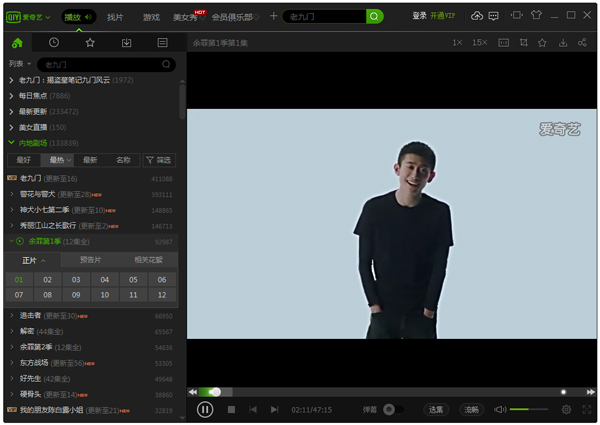Open the messages chat icon
Screen dimensions: 600x425
(x=494, y=16)
